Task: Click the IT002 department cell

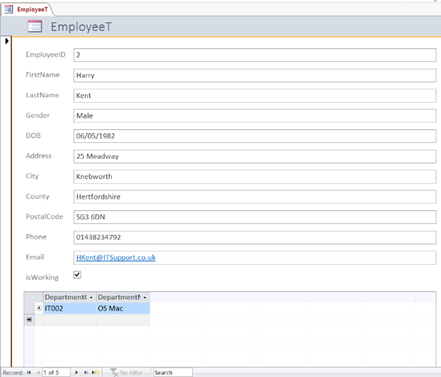Action: click(70, 308)
